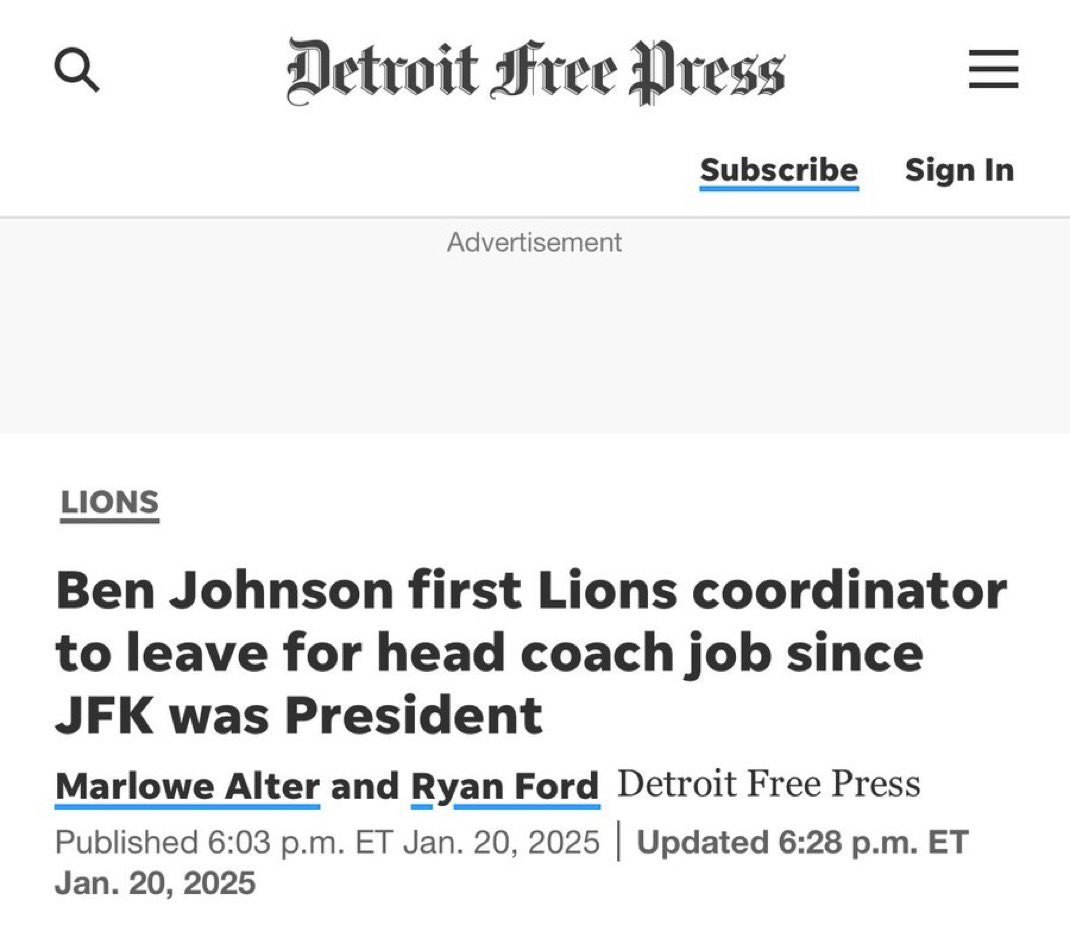Screen dimensions: 1070x944
Task: Click 'Jan. 20, 2025' on bottom line
Action: pos(156,883)
